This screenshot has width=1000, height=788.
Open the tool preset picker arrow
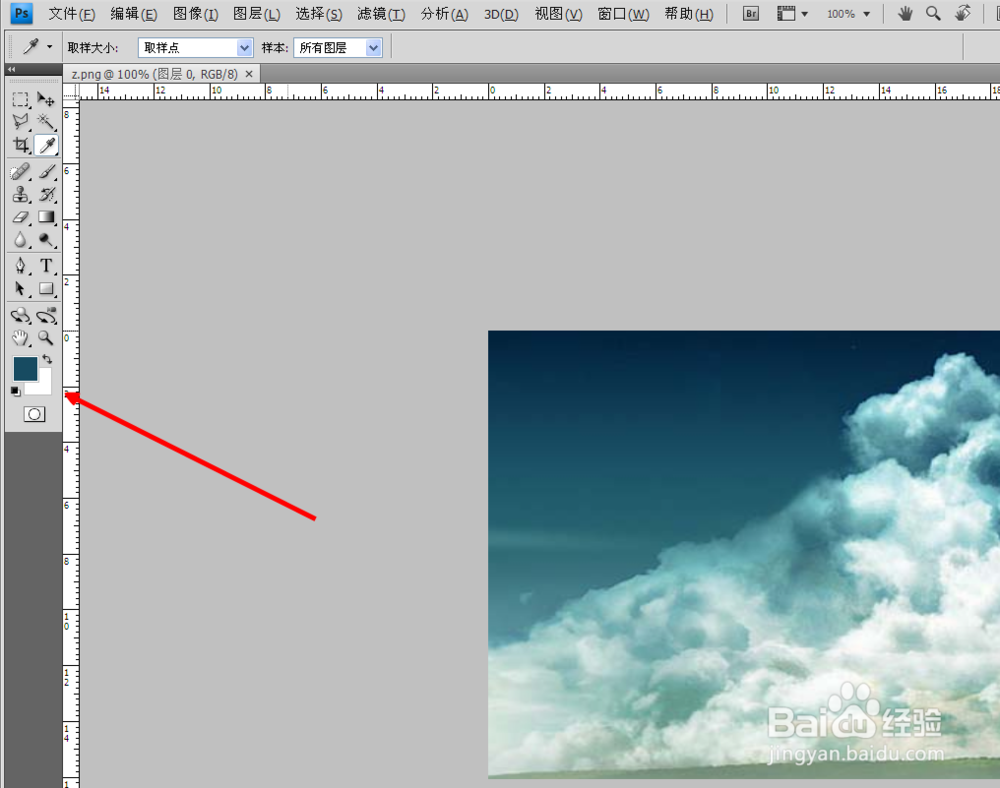(49, 47)
